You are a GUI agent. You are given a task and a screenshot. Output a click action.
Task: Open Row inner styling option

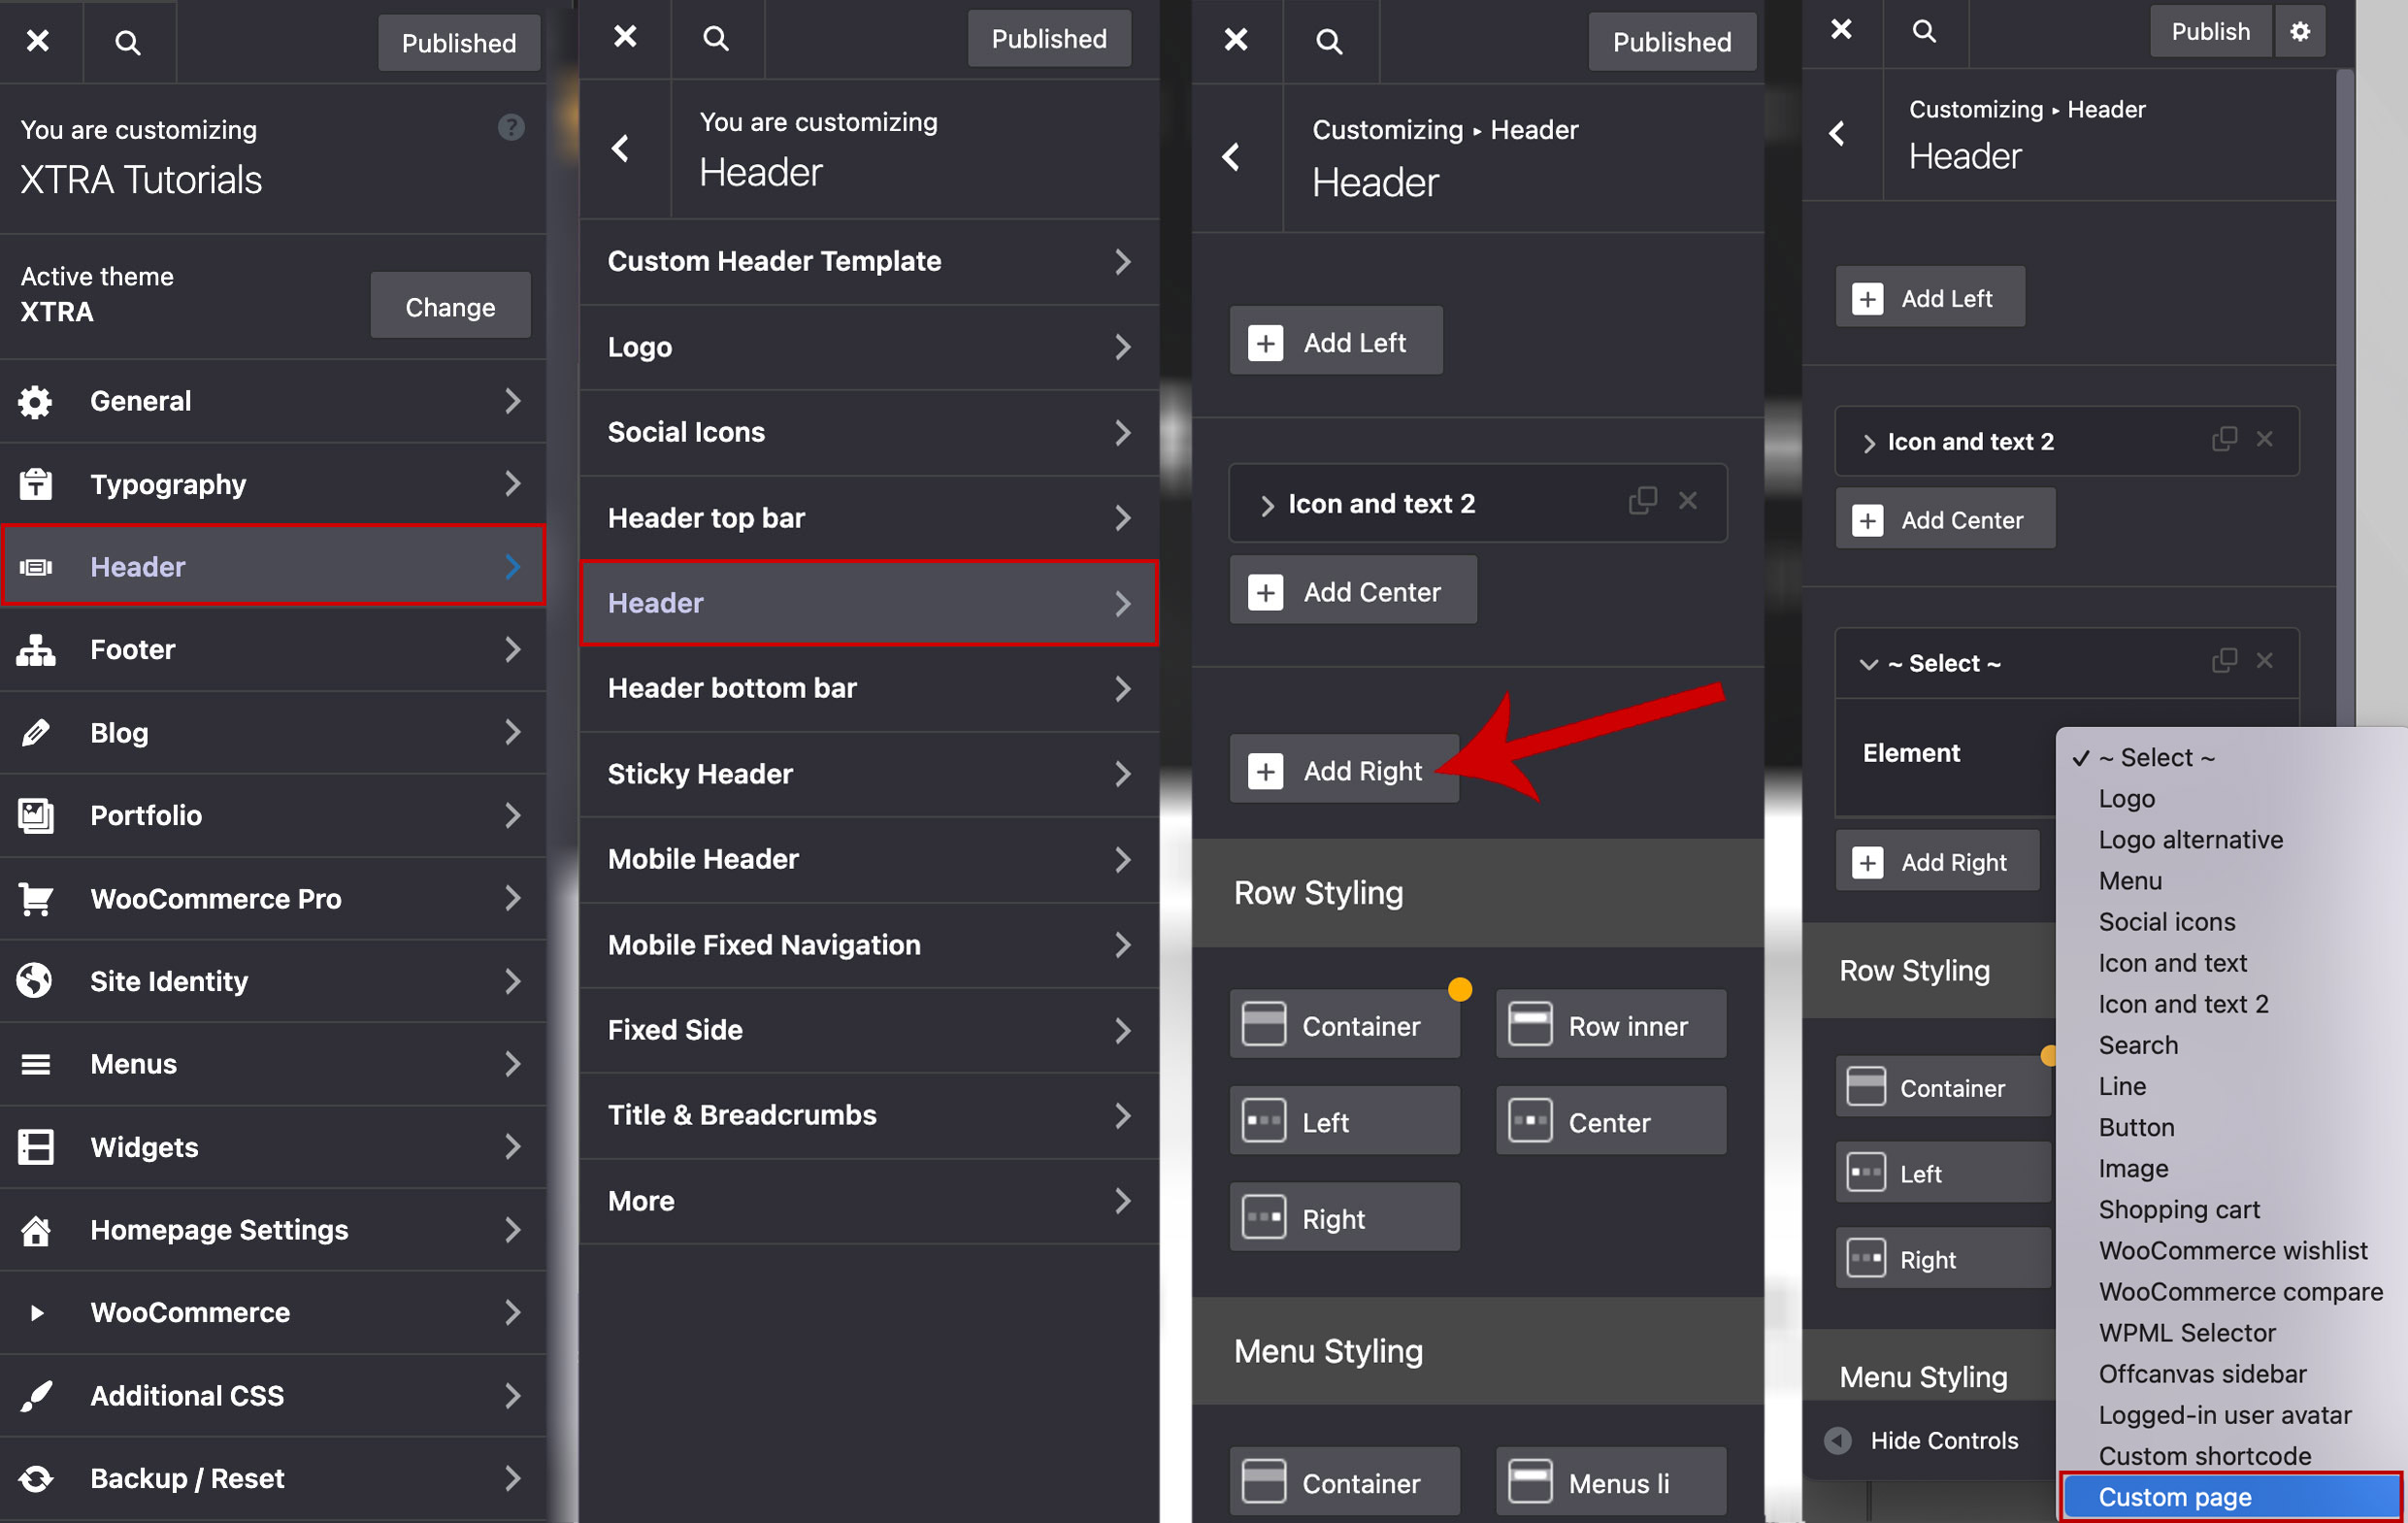1610,1025
